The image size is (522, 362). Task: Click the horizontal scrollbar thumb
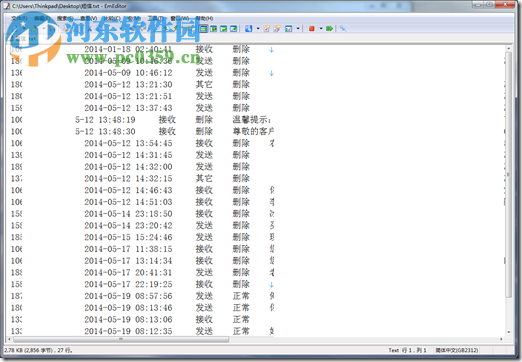(121, 339)
